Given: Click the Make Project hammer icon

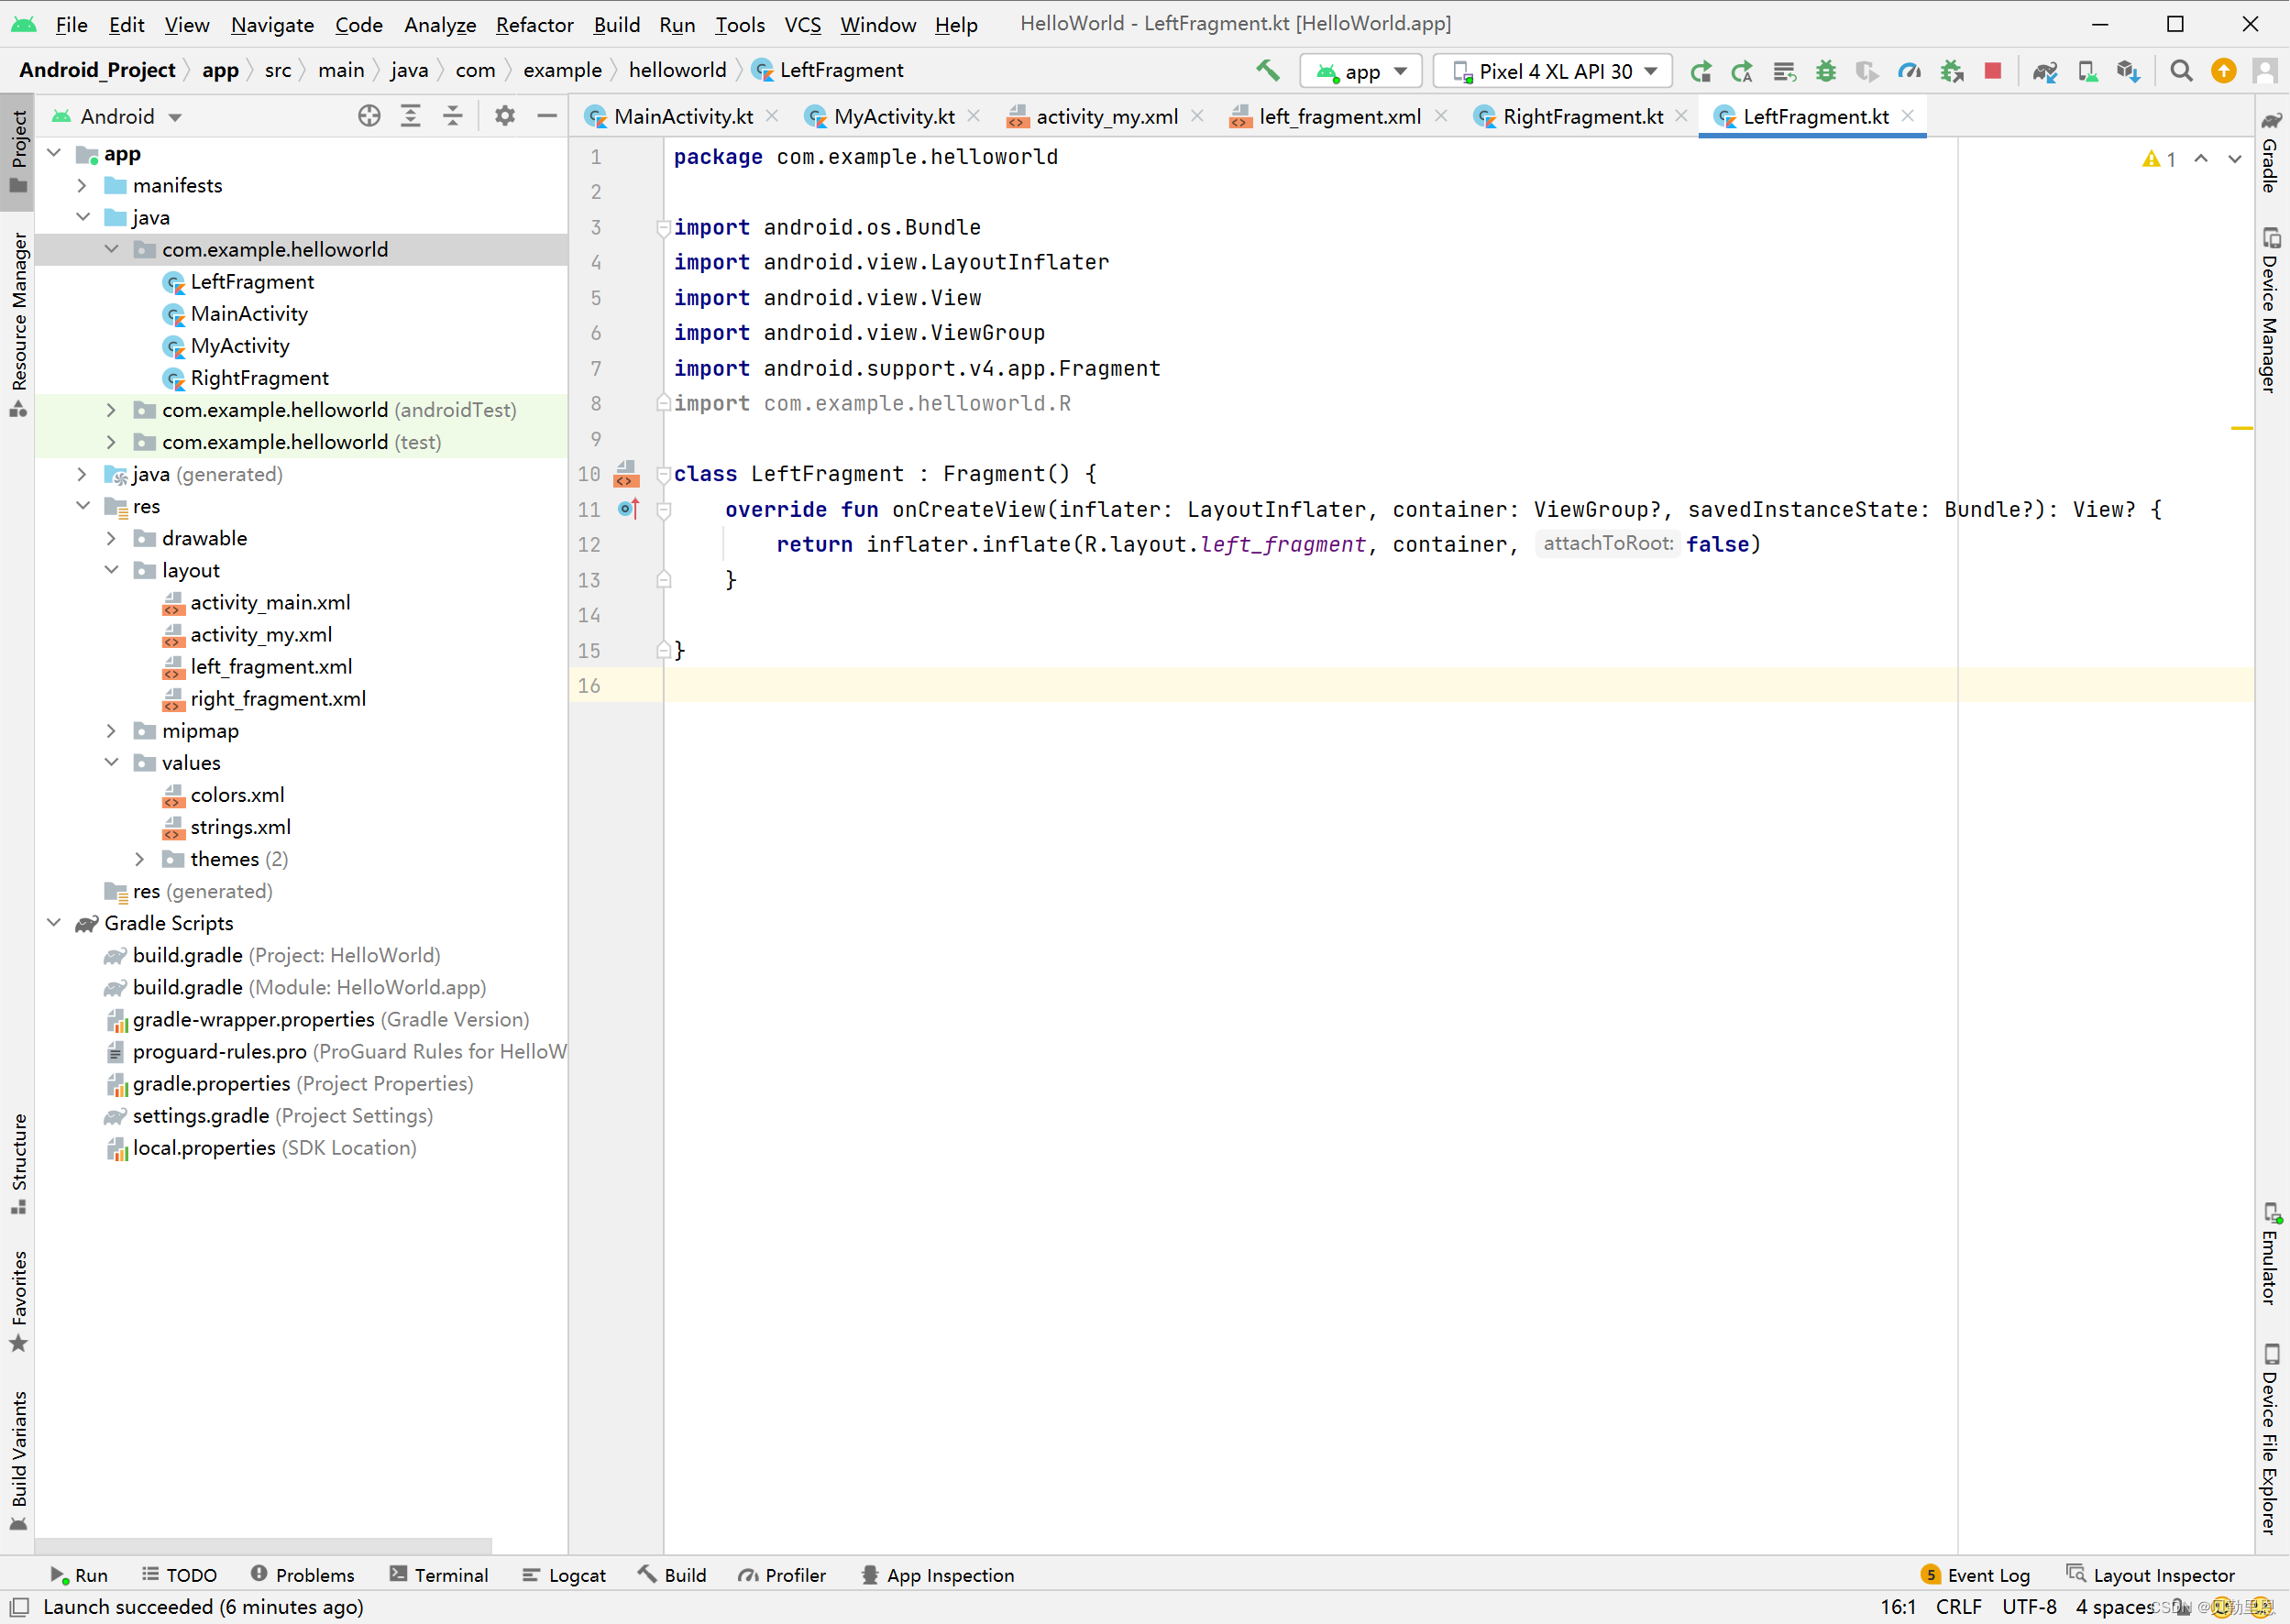Looking at the screenshot, I should click(x=1267, y=71).
